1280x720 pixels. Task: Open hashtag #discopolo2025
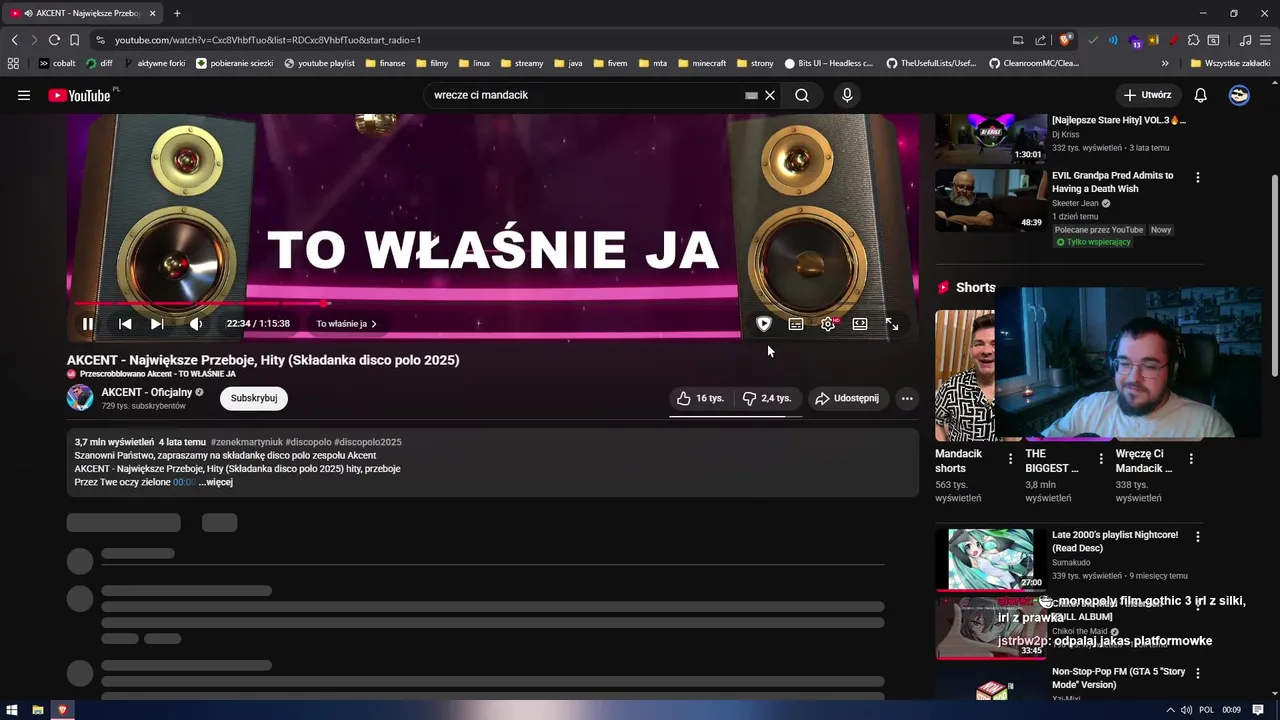pyautogui.click(x=368, y=442)
